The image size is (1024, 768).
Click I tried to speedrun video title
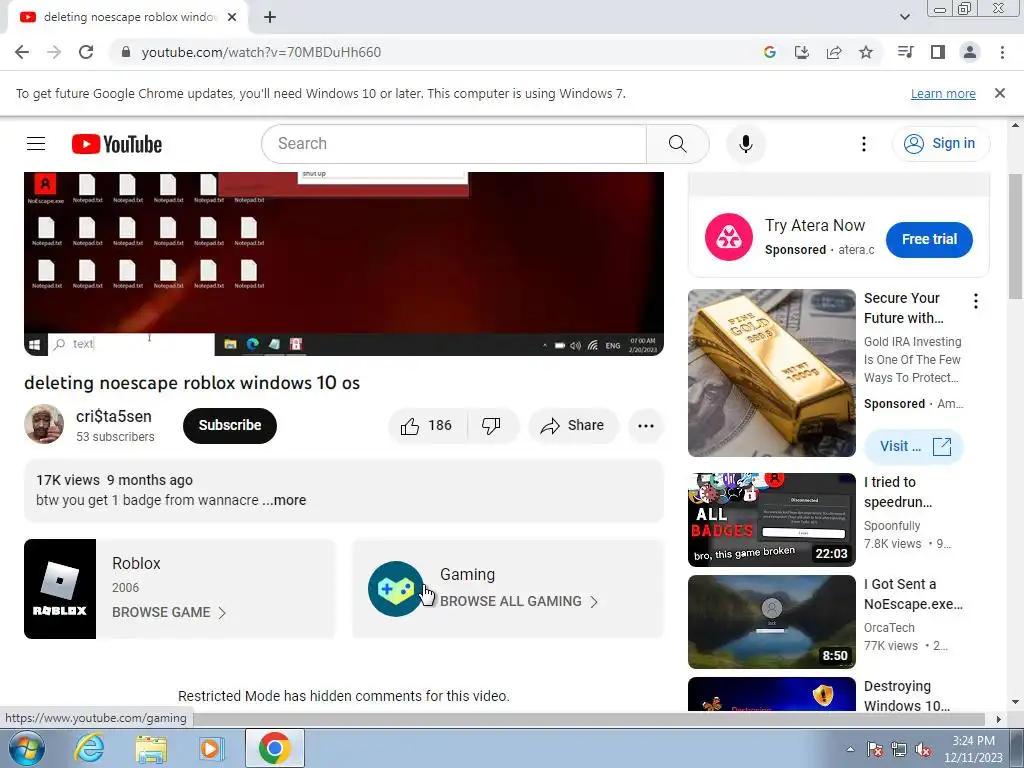pyautogui.click(x=897, y=492)
